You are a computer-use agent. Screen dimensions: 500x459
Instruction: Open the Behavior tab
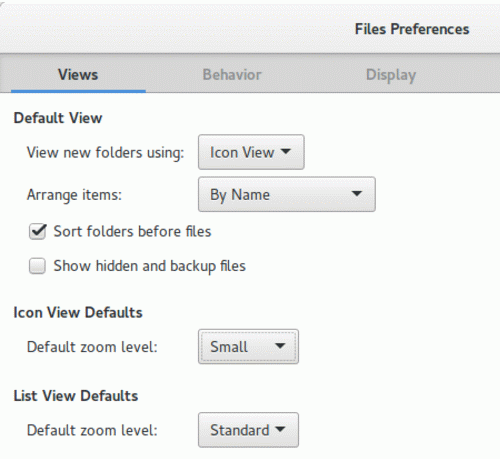(232, 74)
